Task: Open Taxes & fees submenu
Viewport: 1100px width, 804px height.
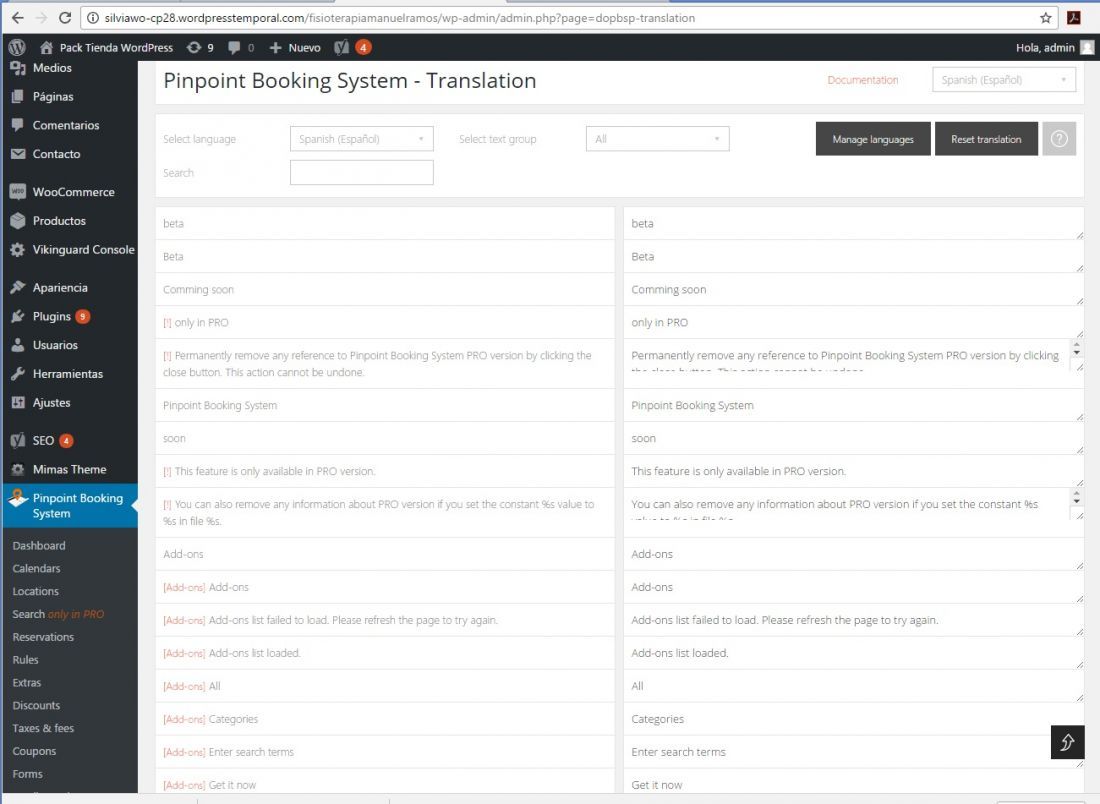Action: click(x=43, y=728)
